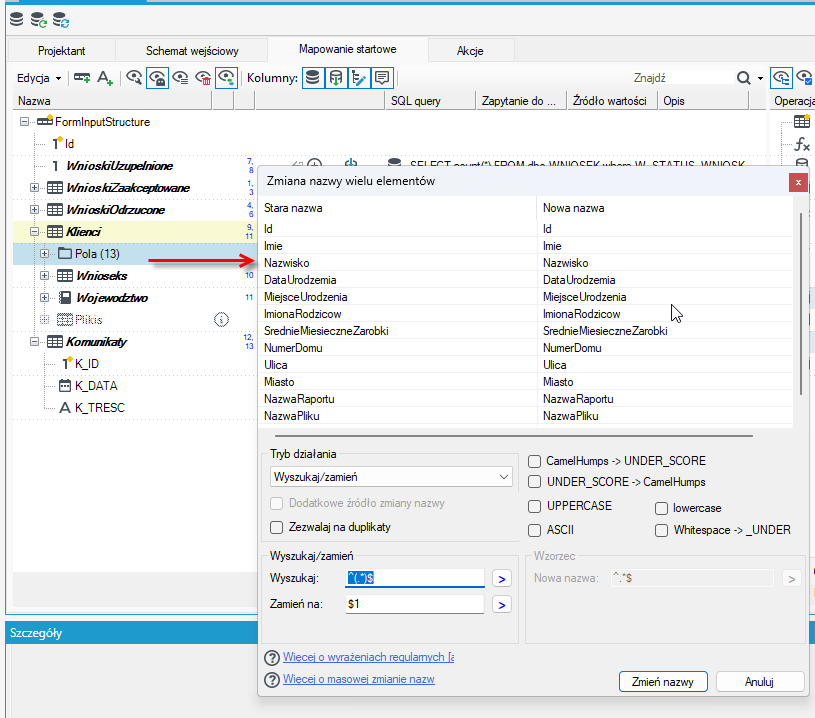
Task: Check the lowercase option
Action: (661, 508)
